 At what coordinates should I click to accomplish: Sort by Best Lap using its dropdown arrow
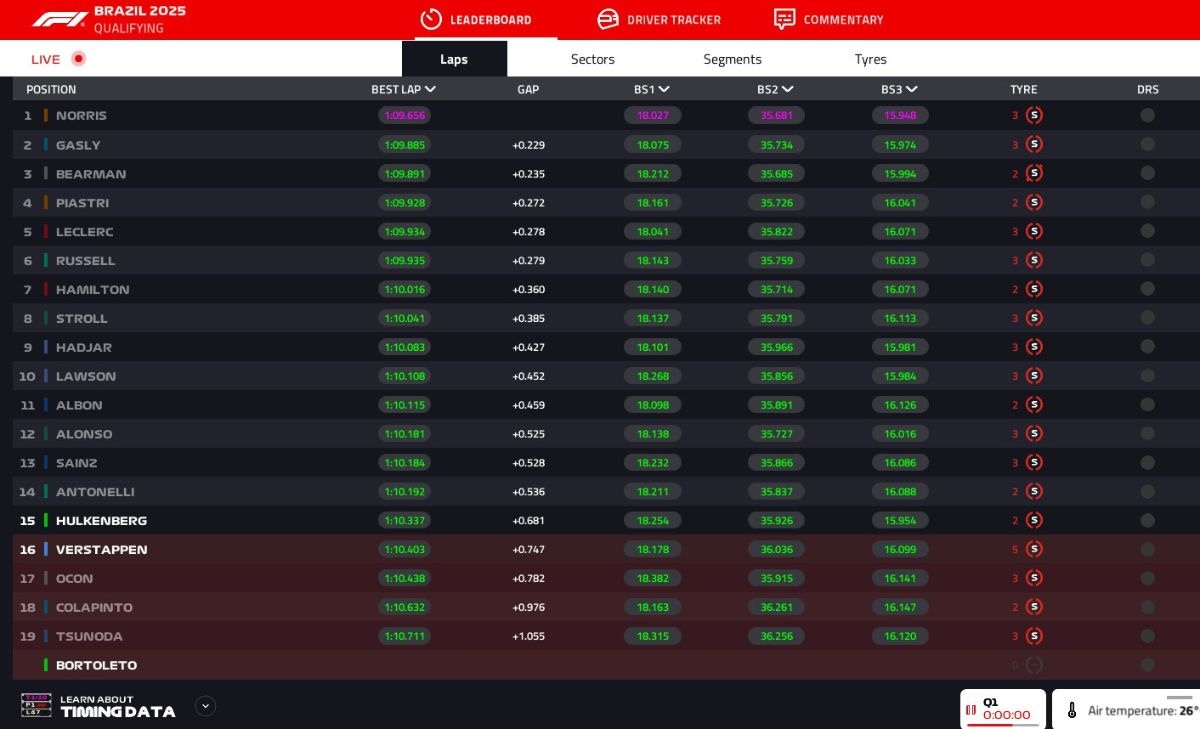pyautogui.click(x=431, y=89)
